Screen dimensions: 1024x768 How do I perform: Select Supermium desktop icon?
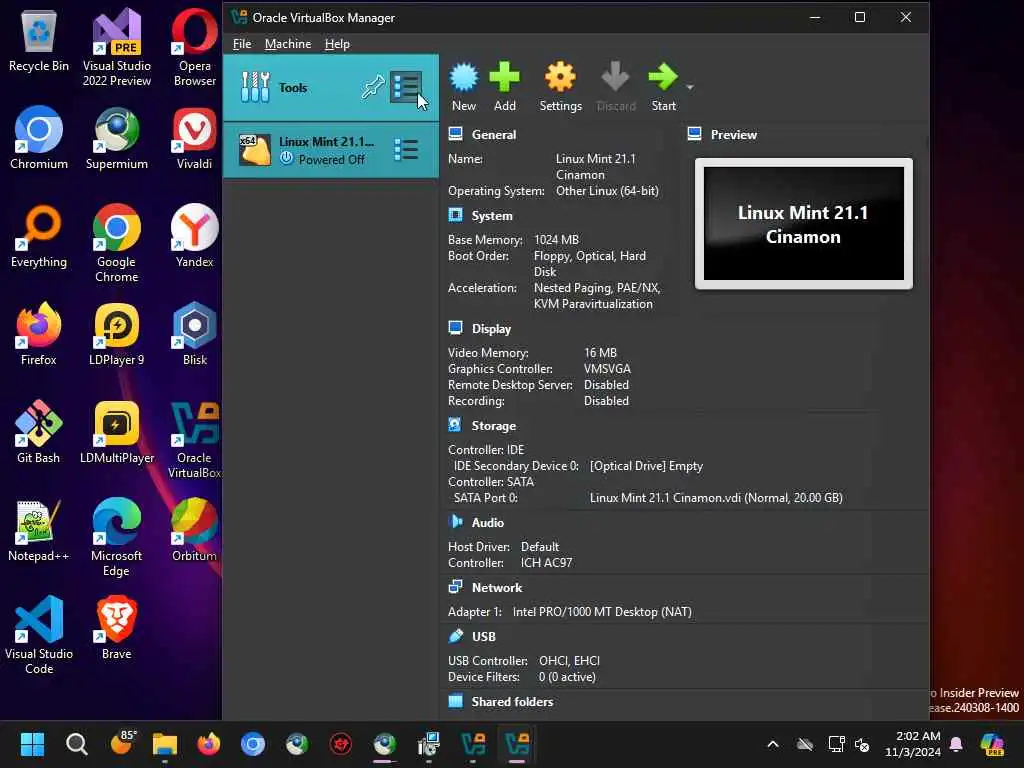(117, 138)
